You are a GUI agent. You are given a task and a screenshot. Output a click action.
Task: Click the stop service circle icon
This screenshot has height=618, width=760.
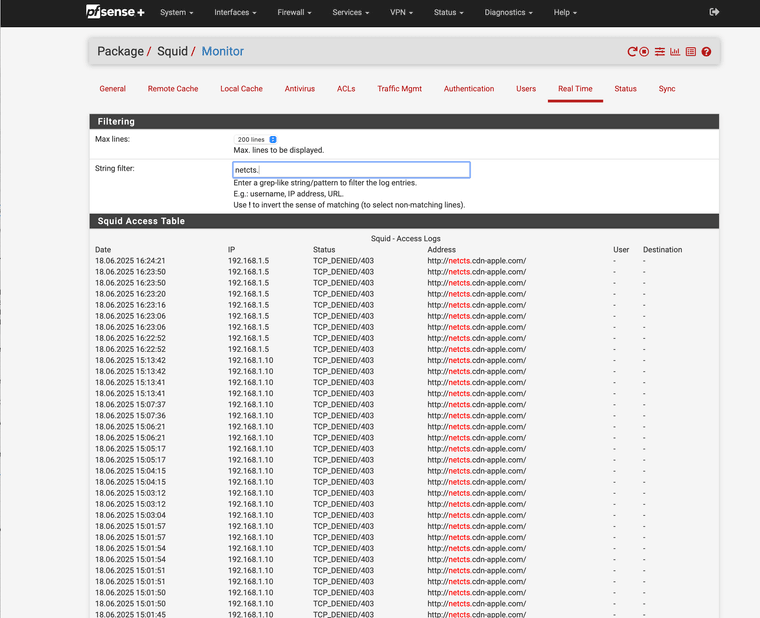(644, 51)
